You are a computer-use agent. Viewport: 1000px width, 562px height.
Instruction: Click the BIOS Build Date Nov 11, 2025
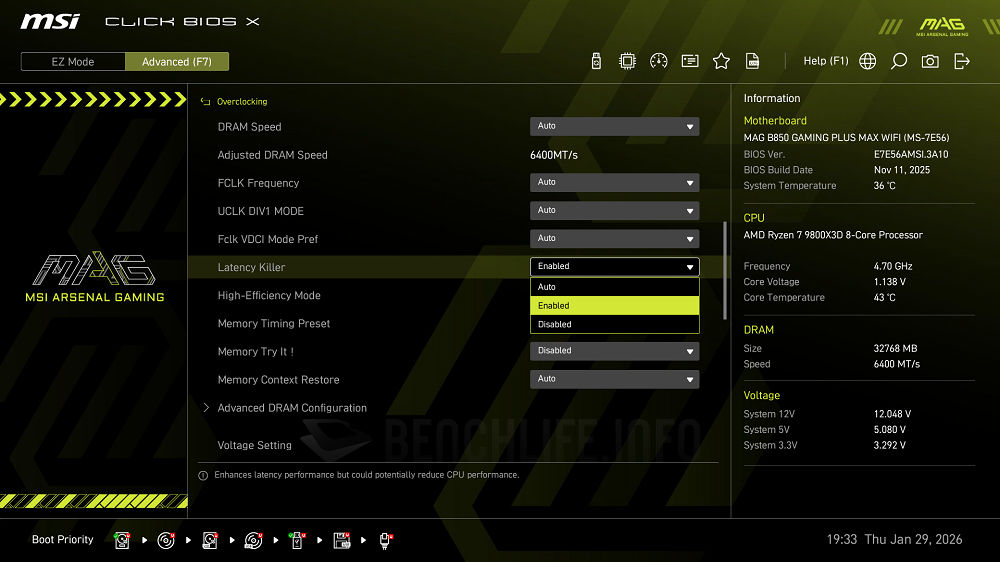click(x=902, y=170)
